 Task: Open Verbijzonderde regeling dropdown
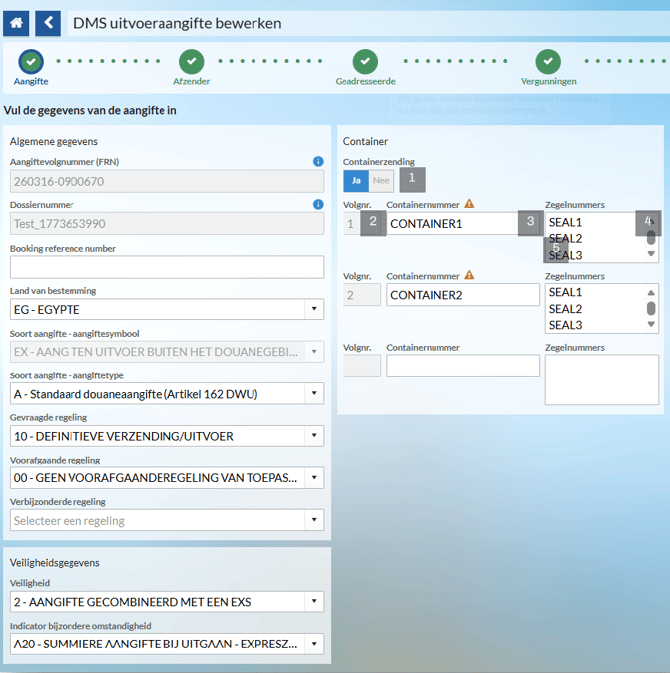[314, 520]
